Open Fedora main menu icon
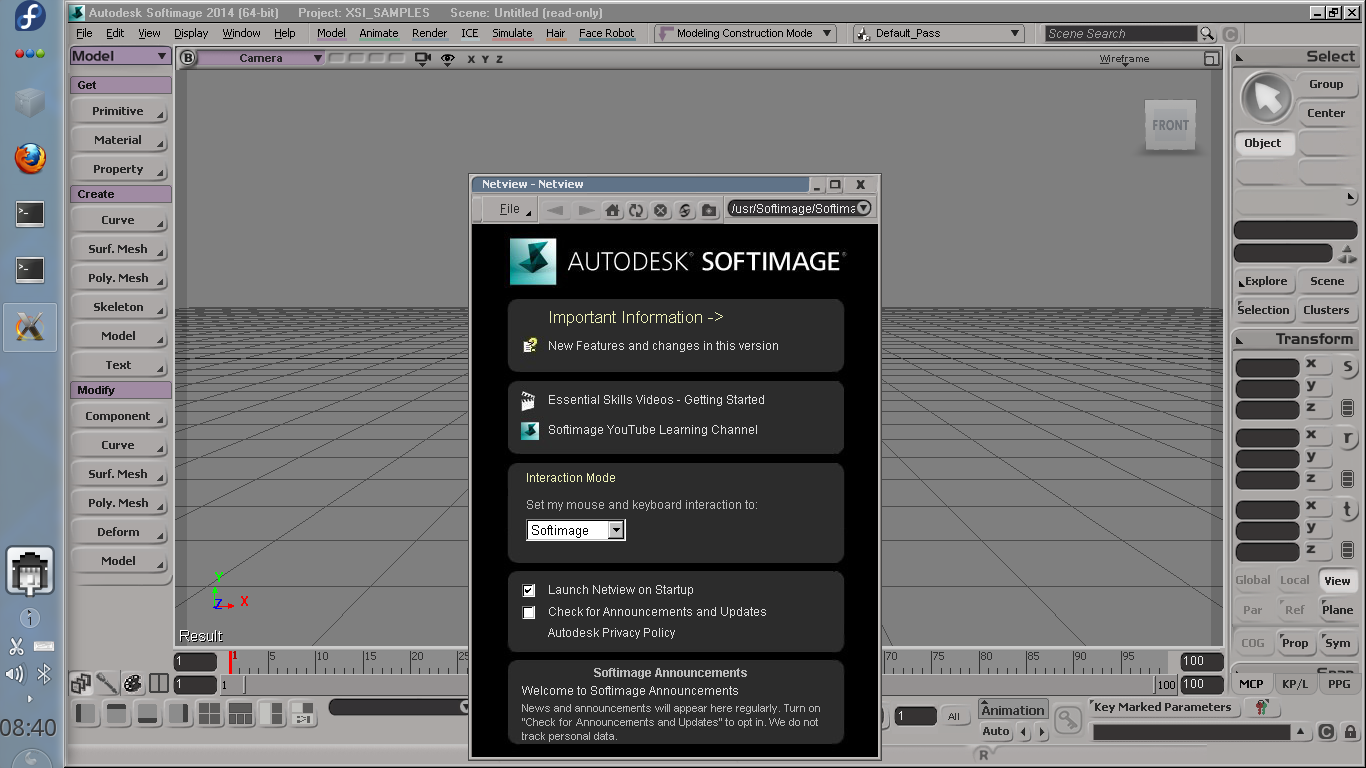The image size is (1366, 768). coord(30,18)
